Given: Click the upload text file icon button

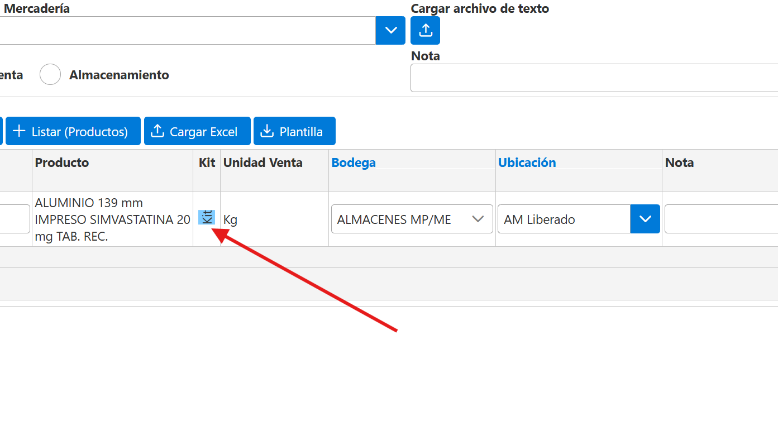Looking at the screenshot, I should [425, 31].
